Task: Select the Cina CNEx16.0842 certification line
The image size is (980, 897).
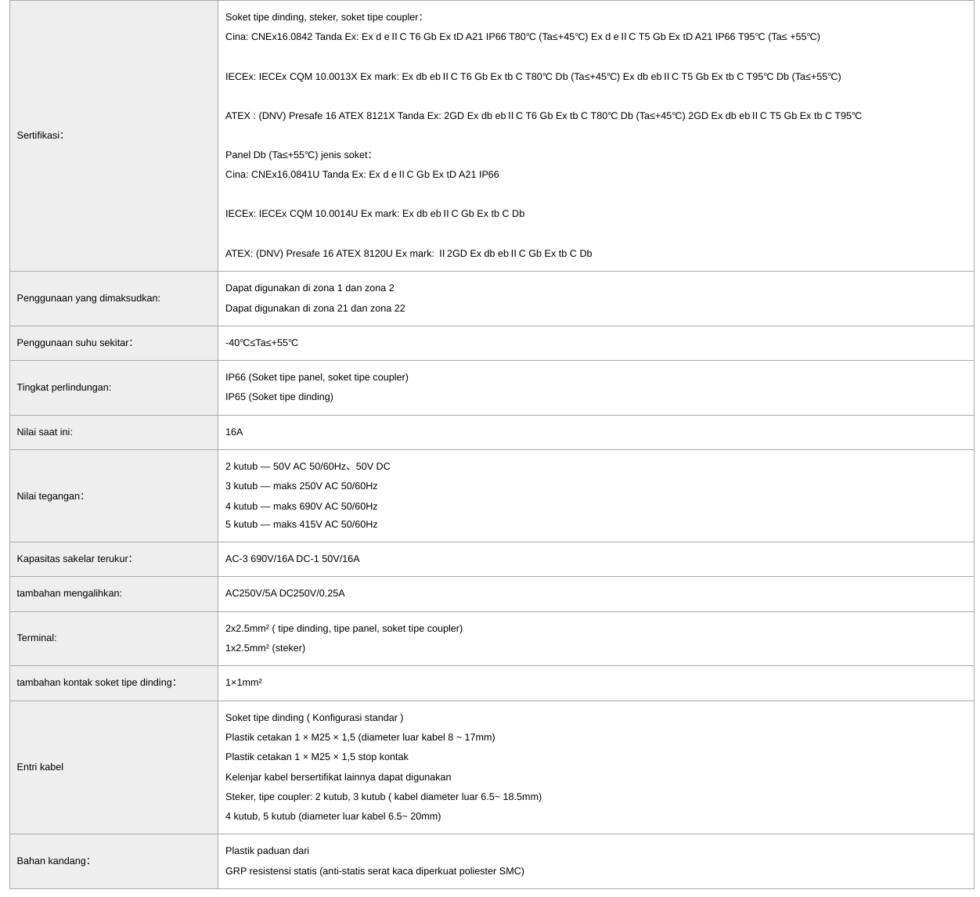Action: (522, 37)
